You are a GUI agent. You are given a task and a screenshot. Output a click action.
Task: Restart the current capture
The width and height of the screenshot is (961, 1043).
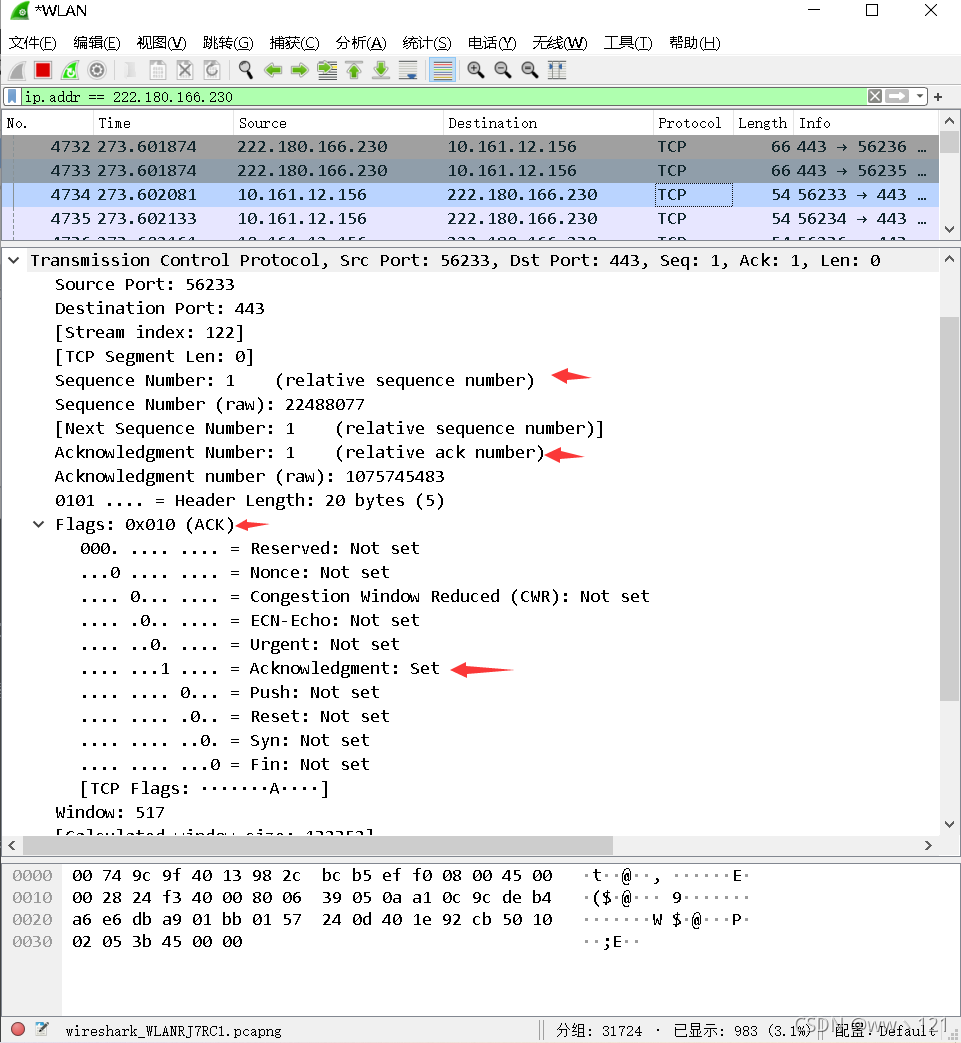click(70, 70)
